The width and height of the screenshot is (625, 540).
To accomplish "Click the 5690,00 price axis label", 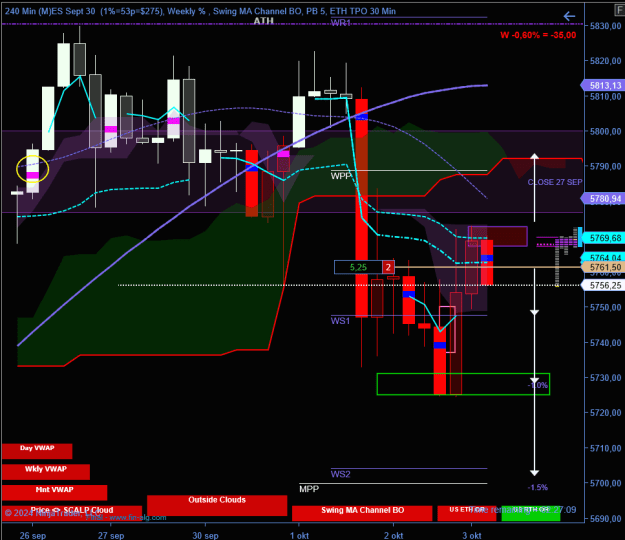I will [605, 518].
